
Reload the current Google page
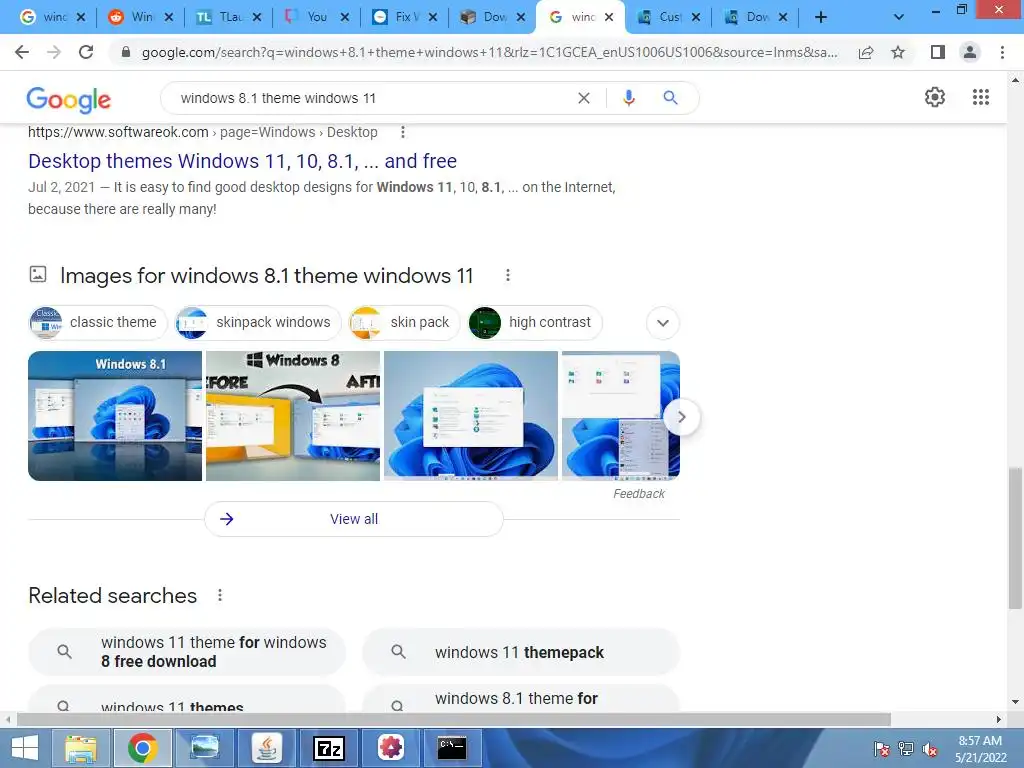[86, 52]
